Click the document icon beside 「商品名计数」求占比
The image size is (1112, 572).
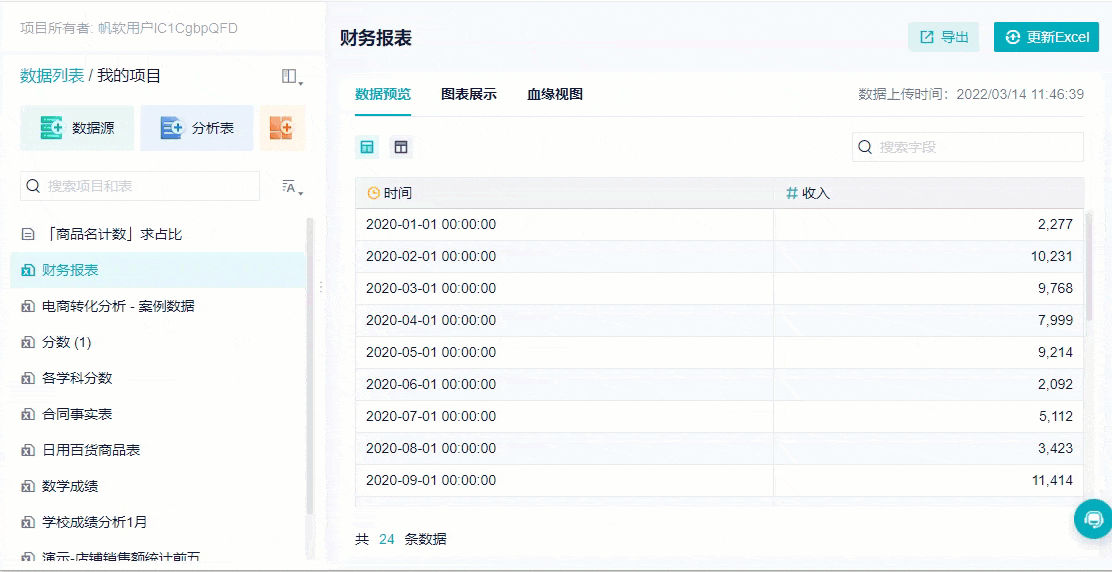coord(28,234)
